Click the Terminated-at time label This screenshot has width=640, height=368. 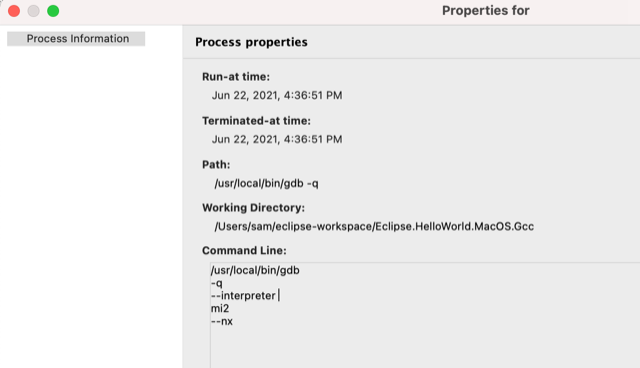(256, 121)
